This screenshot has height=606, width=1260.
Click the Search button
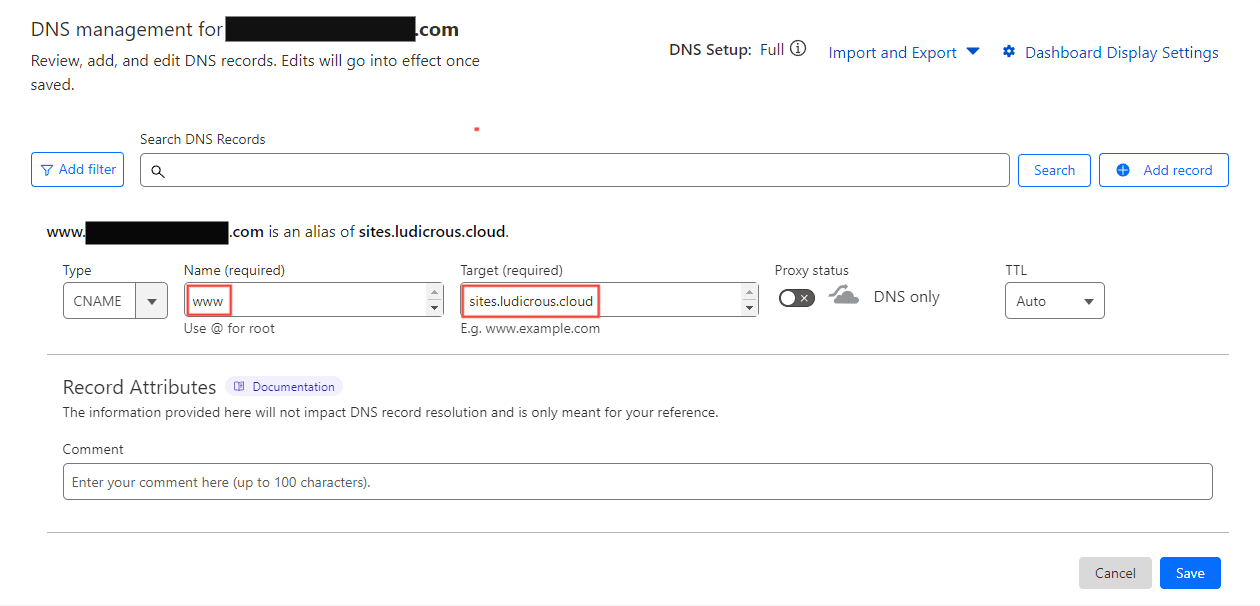[1054, 170]
